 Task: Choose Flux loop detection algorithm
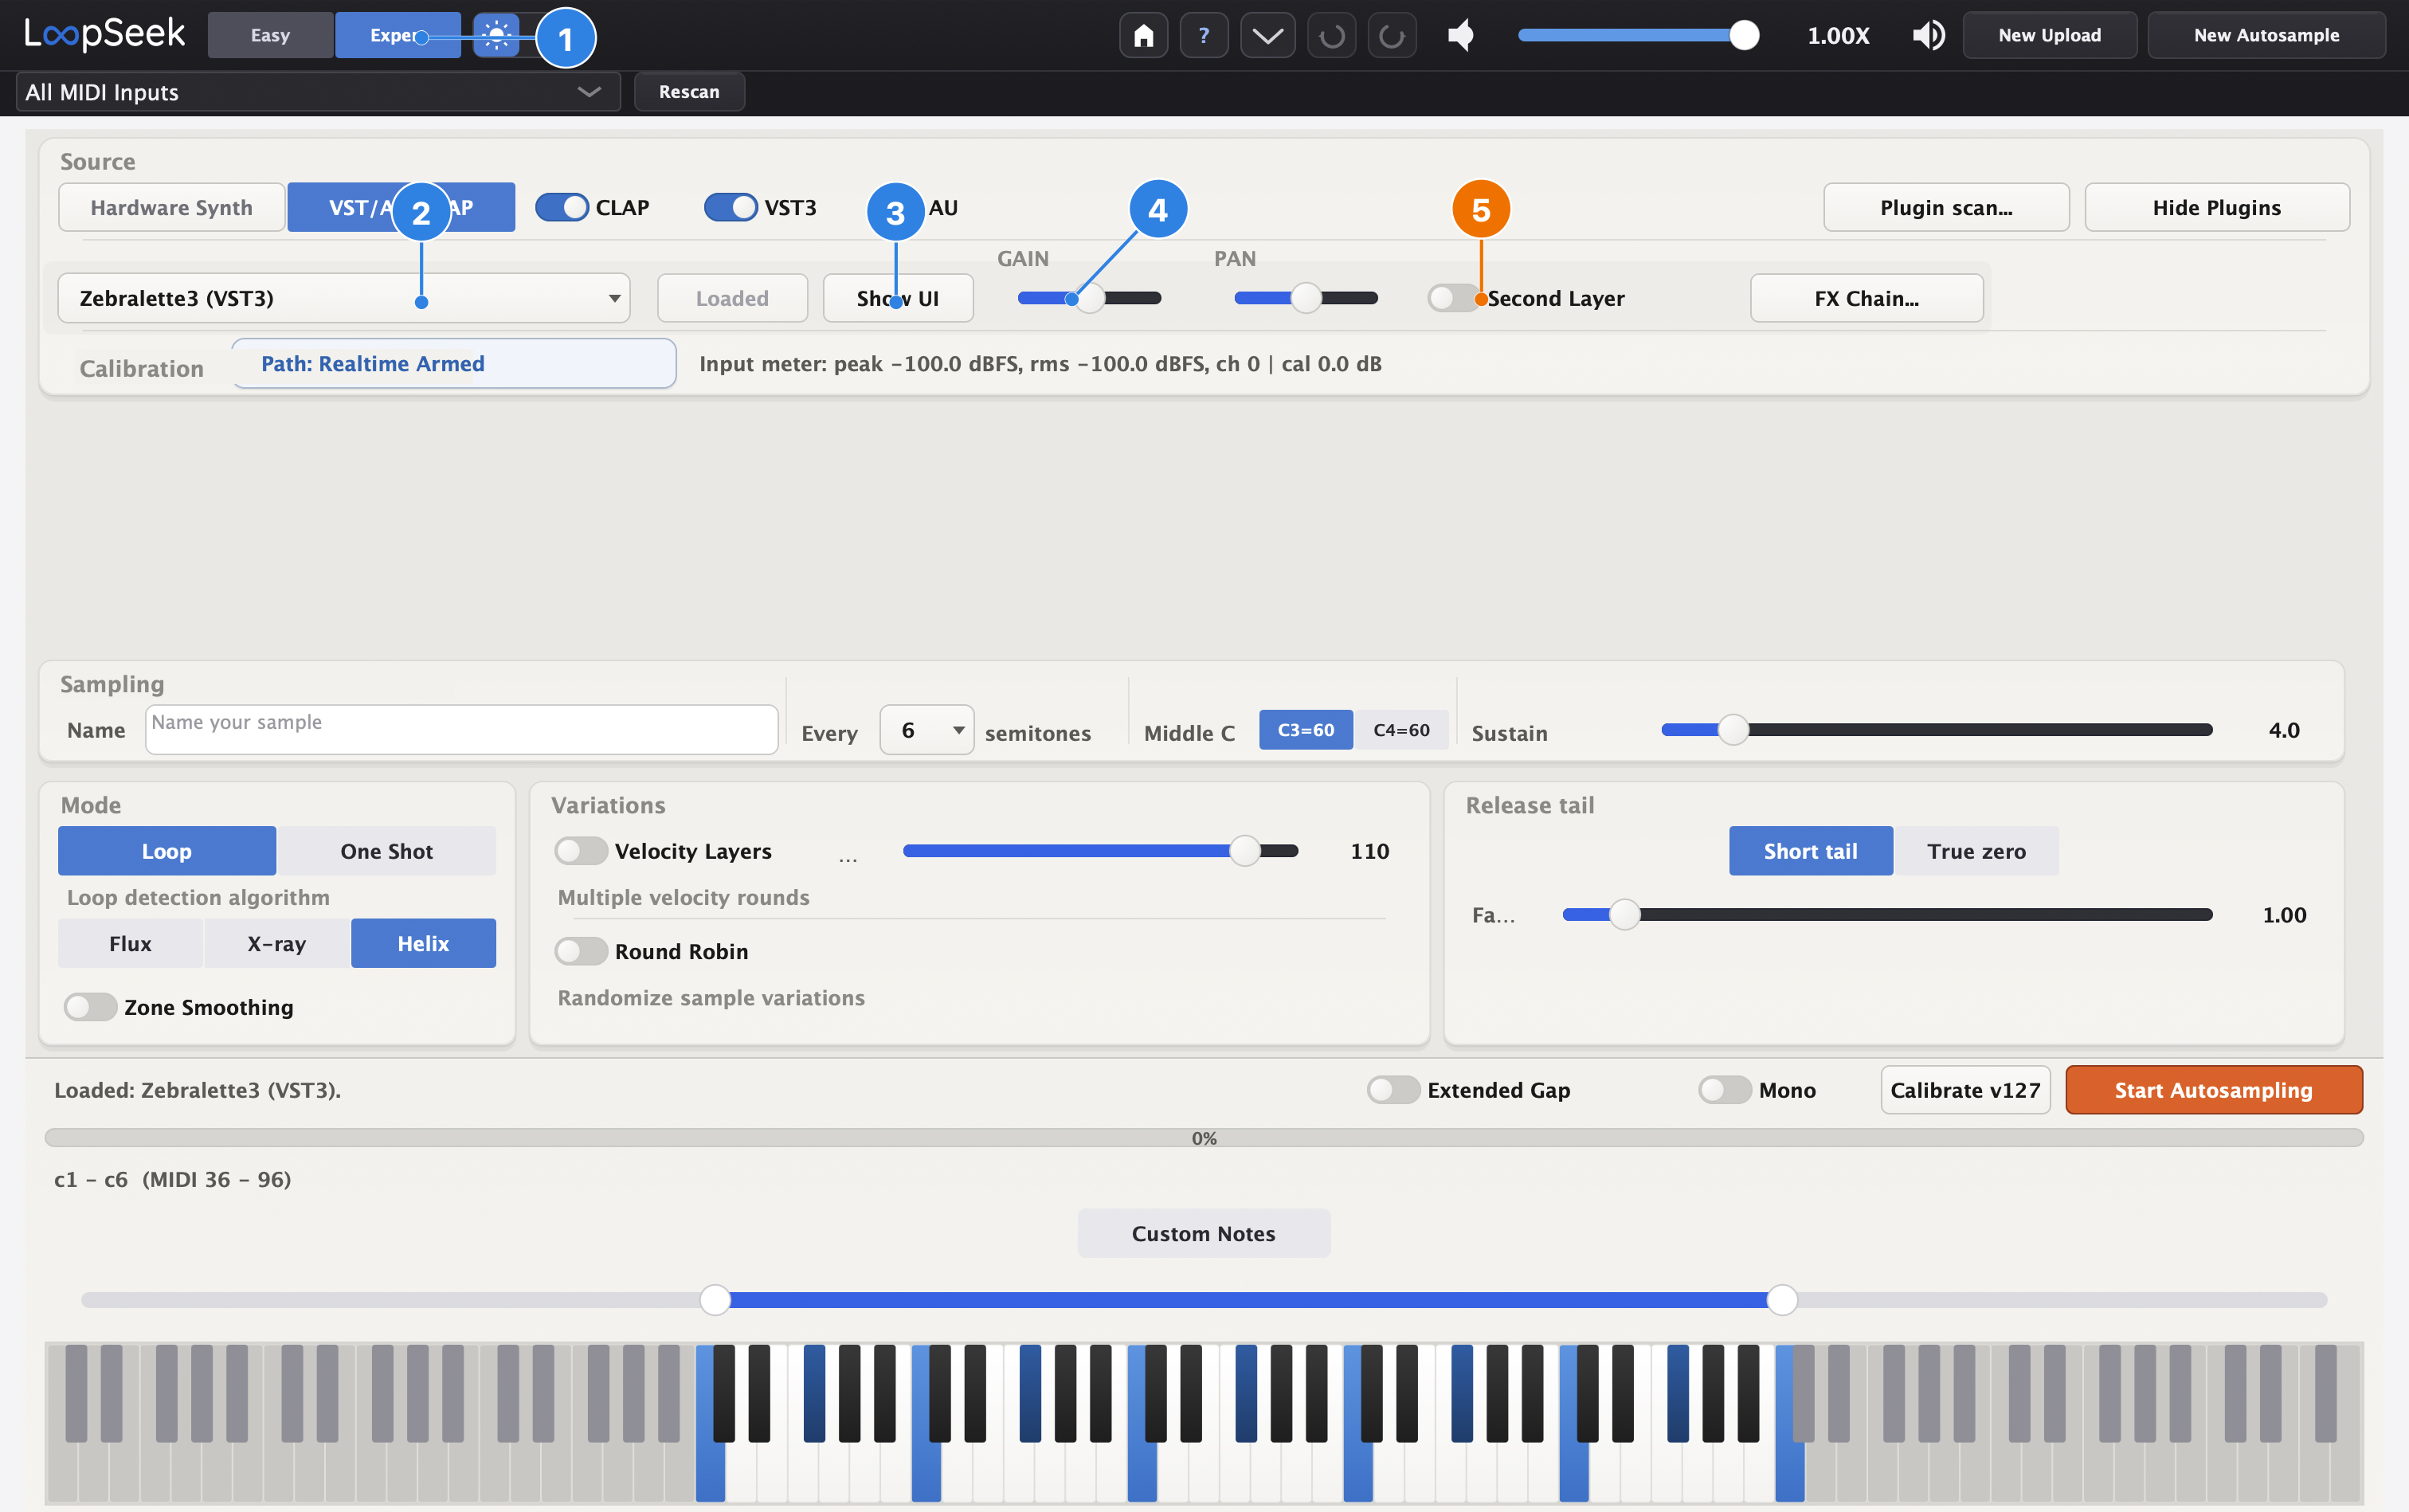point(130,944)
